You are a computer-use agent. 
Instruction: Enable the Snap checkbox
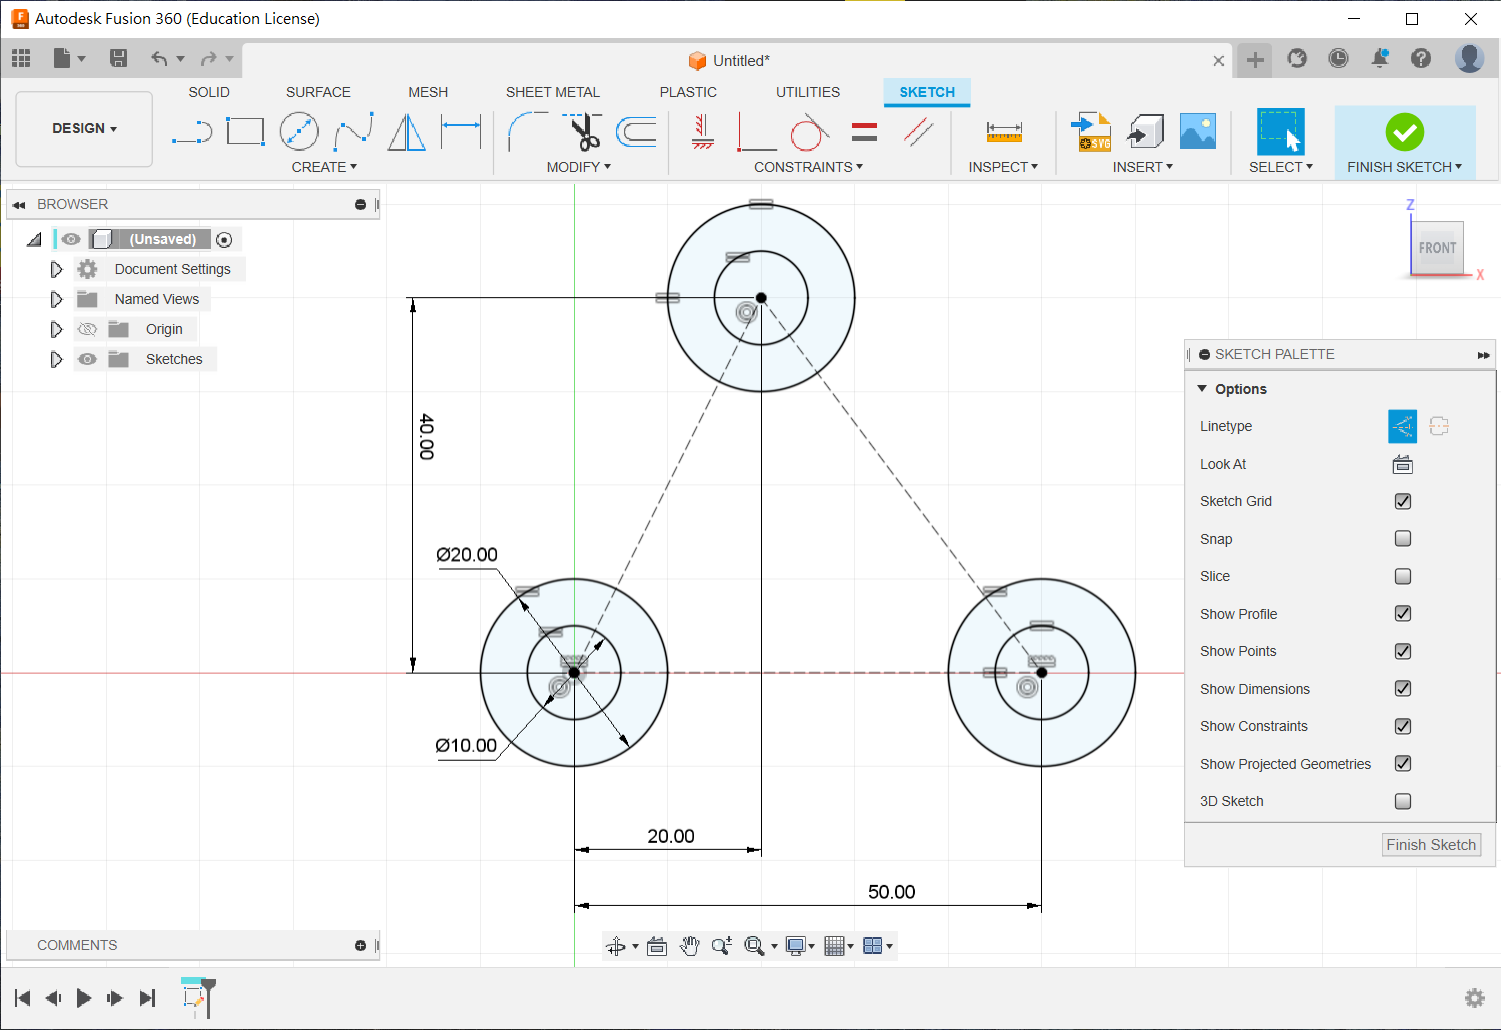tap(1402, 539)
